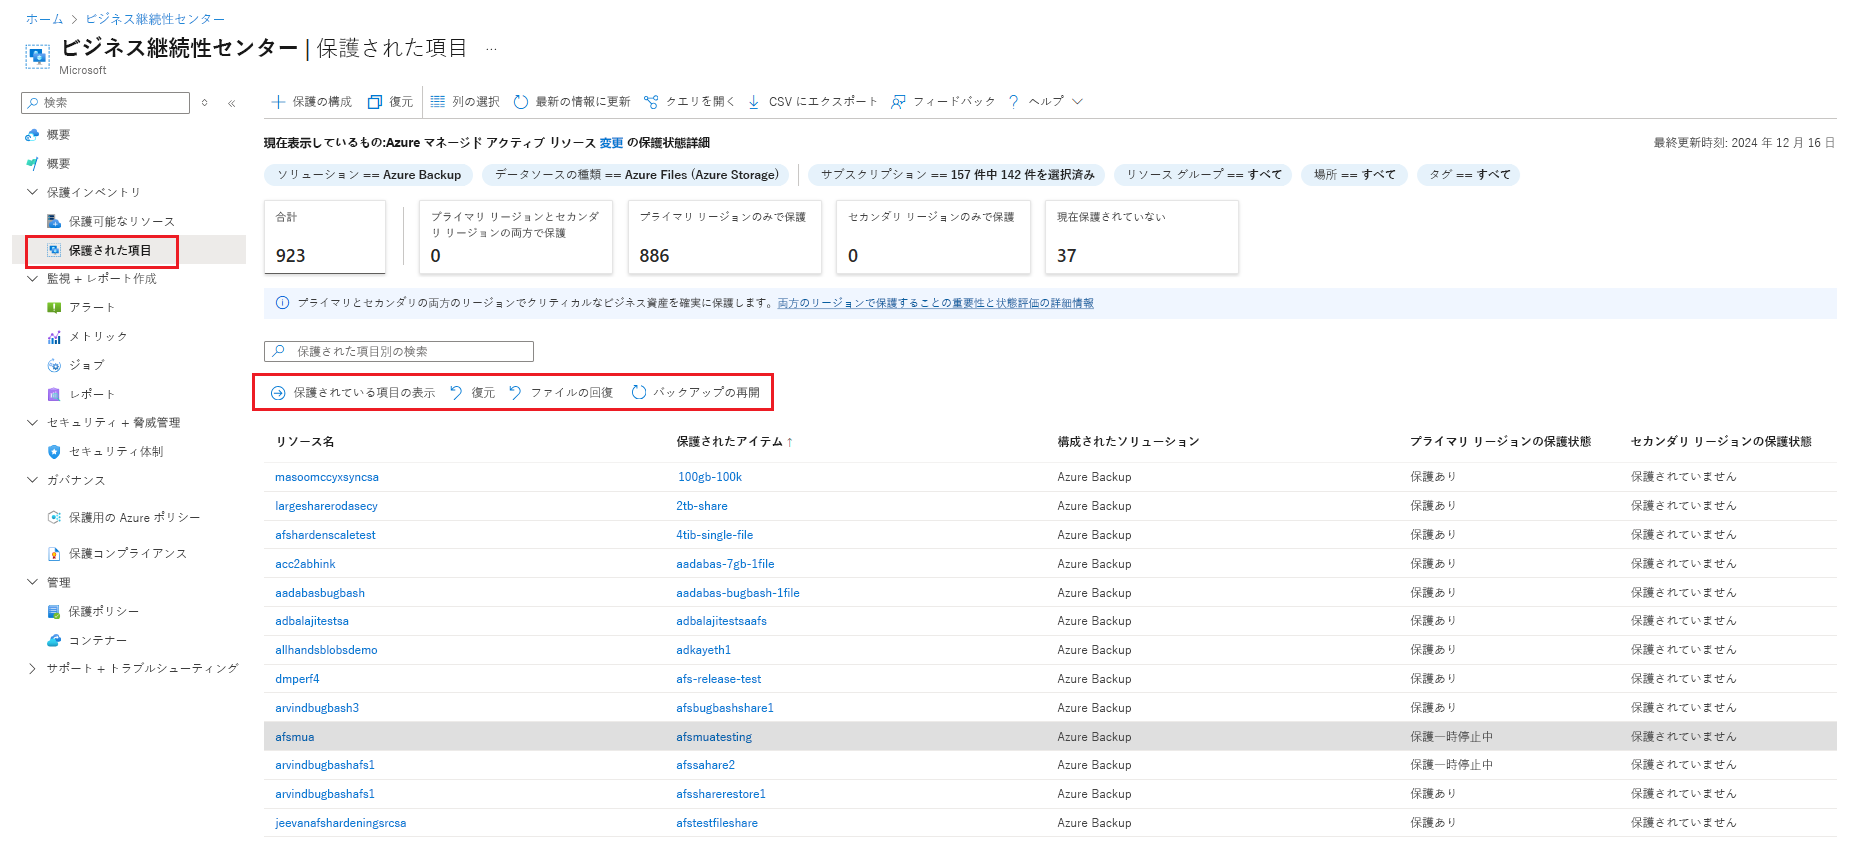1862x843 pixels.
Task: Click ソリューション == Azure Backup filter pill
Action: pos(369,175)
